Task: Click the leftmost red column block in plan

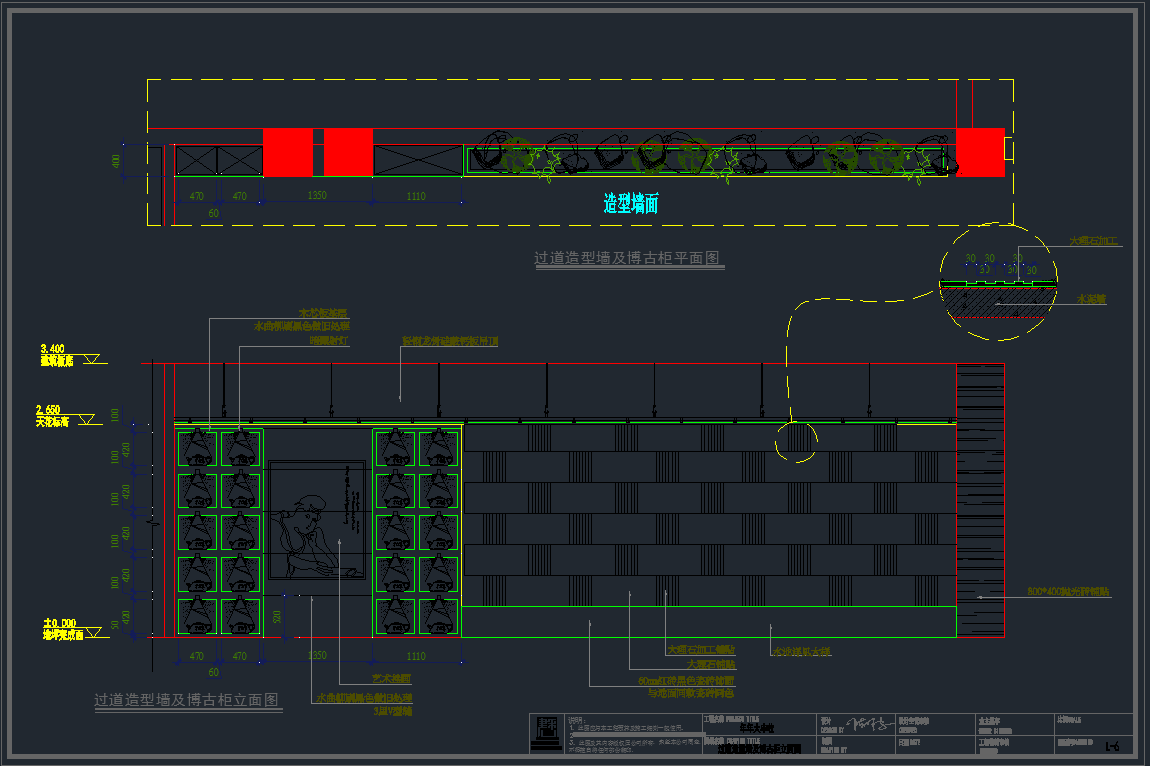Action: point(288,153)
